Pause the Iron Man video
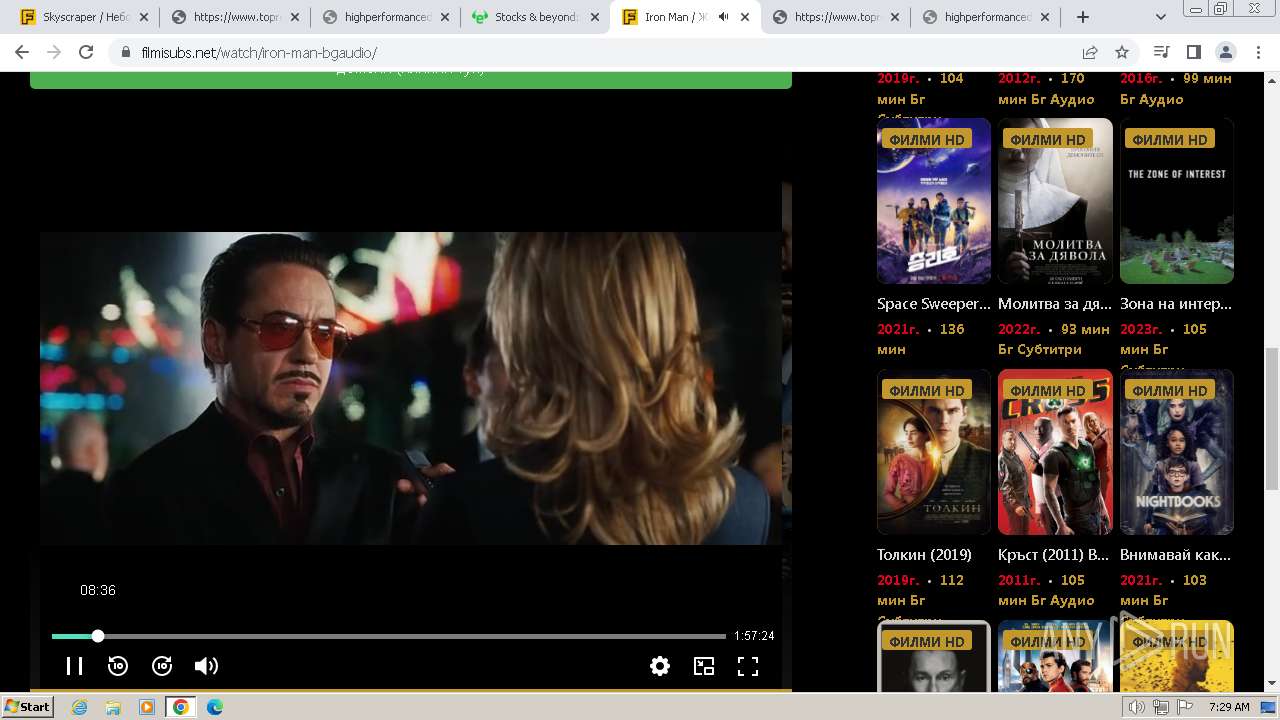This screenshot has width=1280, height=720. pos(74,666)
